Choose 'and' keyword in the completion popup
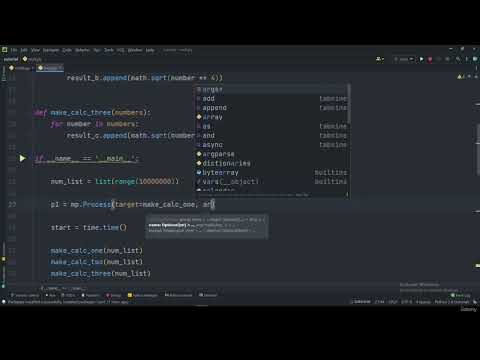The image size is (480, 360). [272, 136]
